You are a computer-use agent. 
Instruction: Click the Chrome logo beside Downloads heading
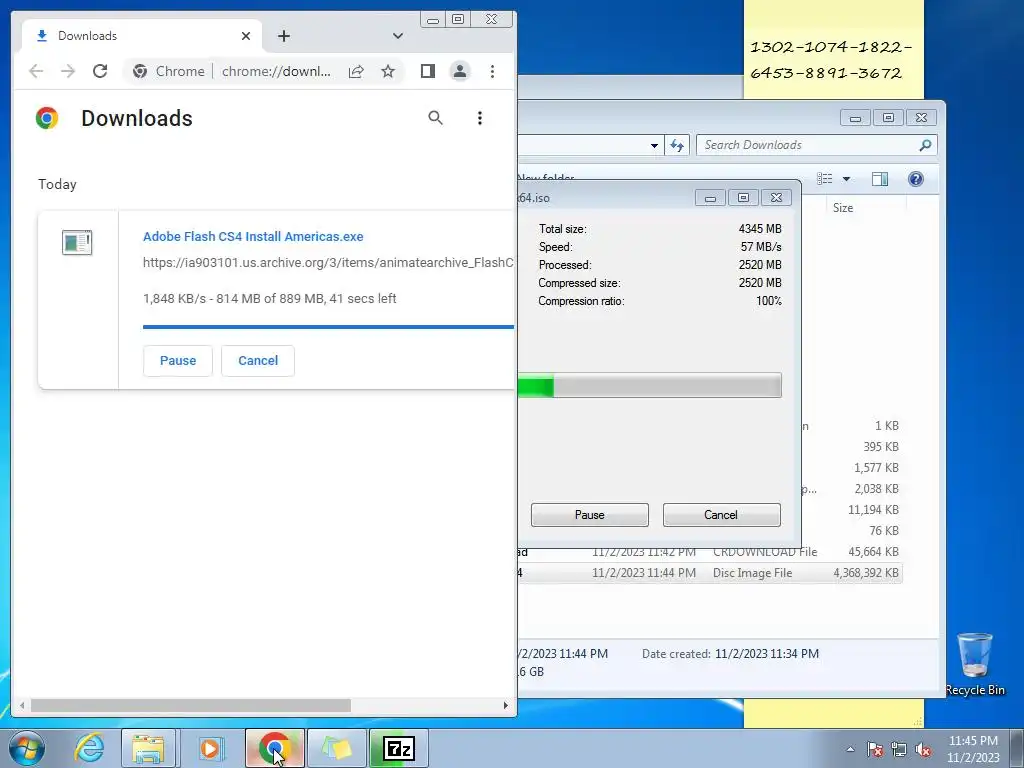(x=47, y=118)
